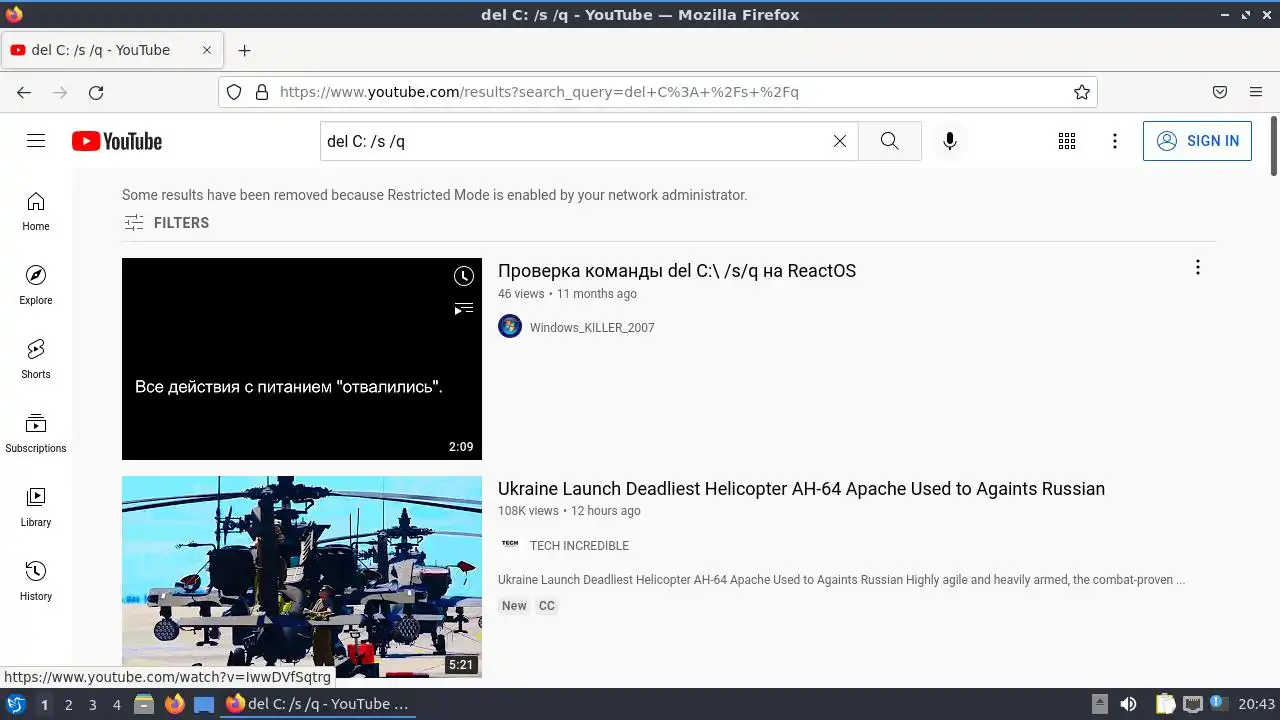Screen dimensions: 1280x720
Task: Expand the FILTERS options
Action: point(167,223)
